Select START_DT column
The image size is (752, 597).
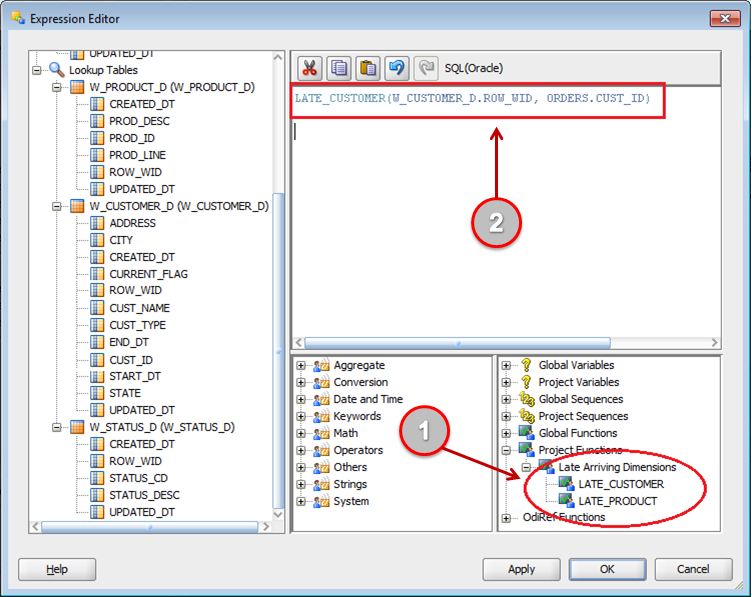coord(135,376)
